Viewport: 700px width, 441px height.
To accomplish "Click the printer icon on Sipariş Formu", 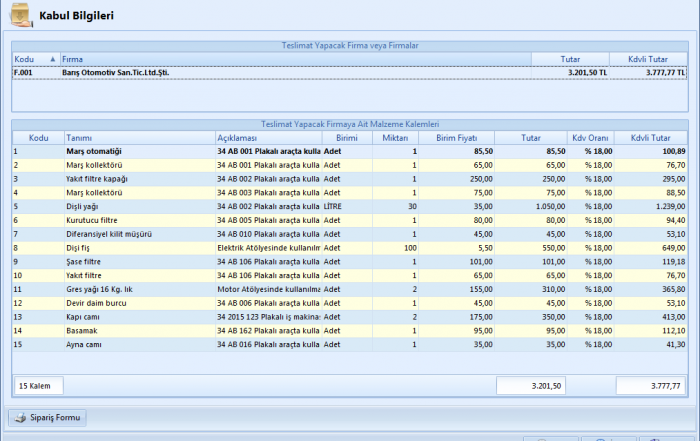I will pyautogui.click(x=19, y=418).
